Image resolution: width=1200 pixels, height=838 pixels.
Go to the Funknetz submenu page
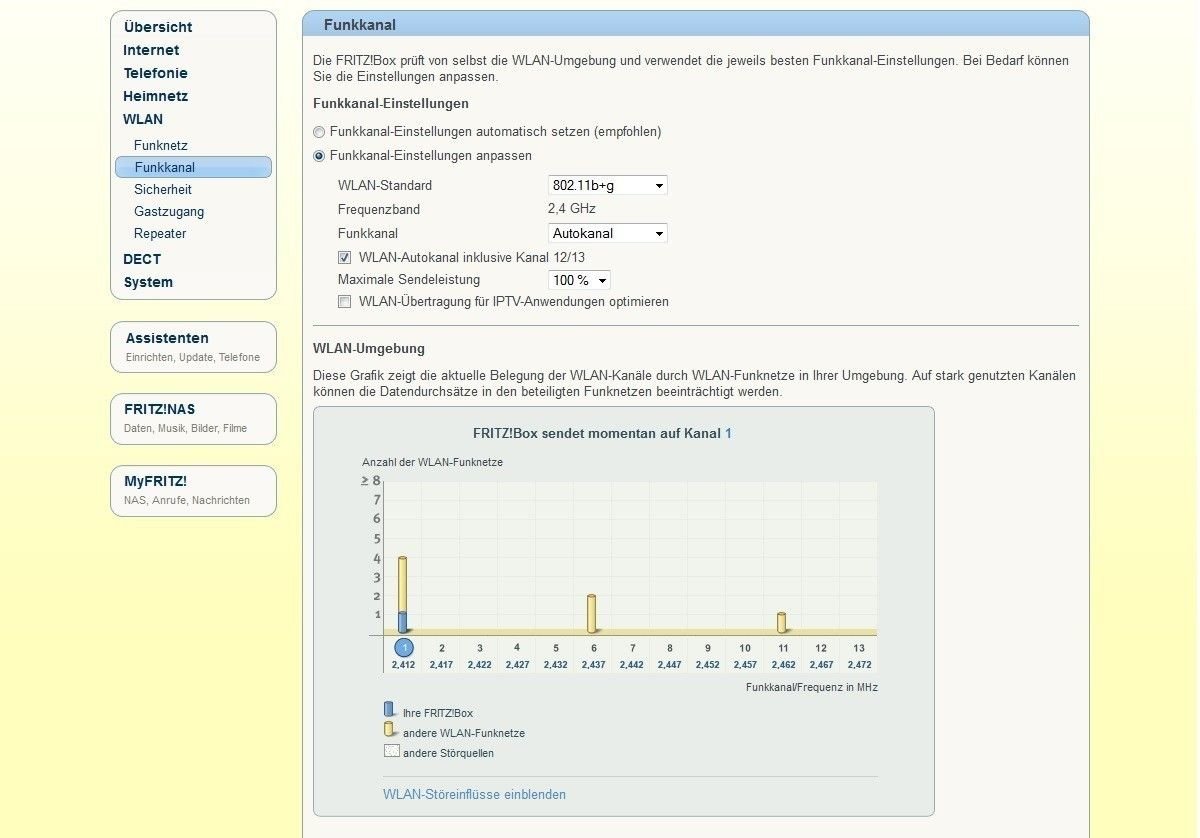coord(161,145)
